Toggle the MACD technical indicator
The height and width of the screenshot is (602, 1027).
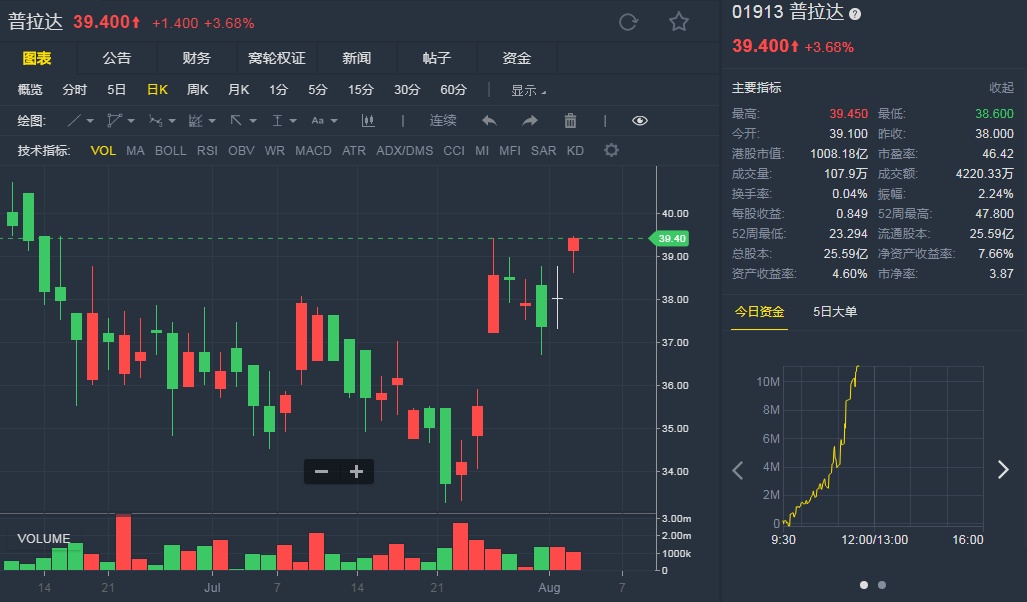tap(313, 151)
